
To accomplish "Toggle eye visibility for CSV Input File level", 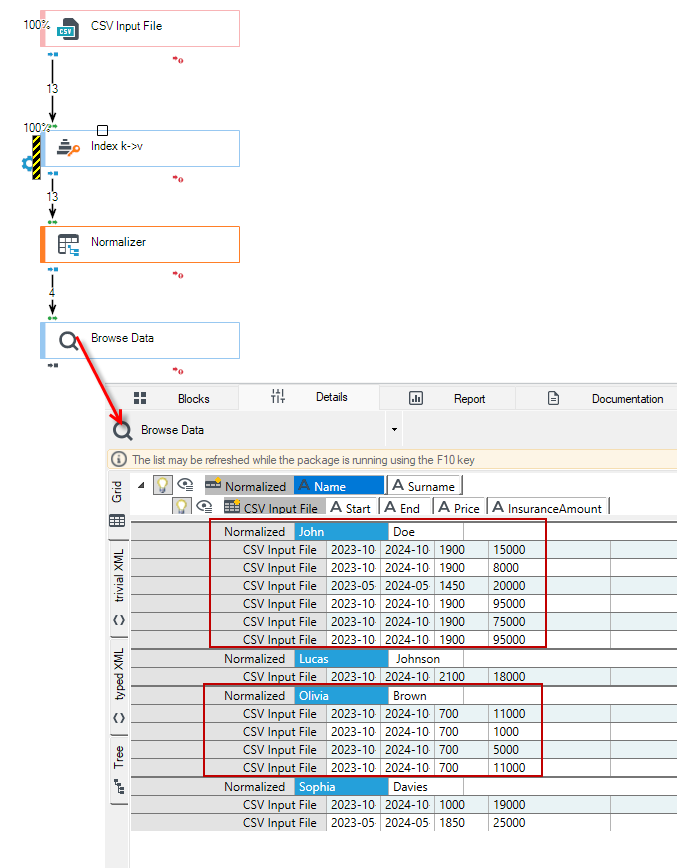I will pyautogui.click(x=204, y=506).
